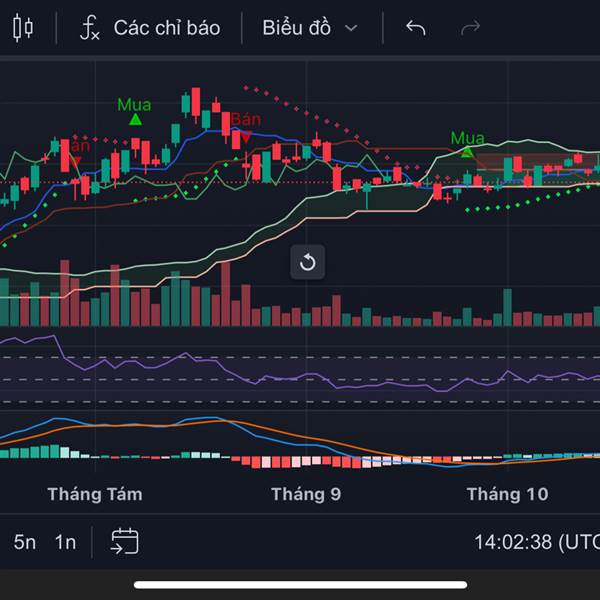This screenshot has height=600, width=600.
Task: Click the fx function icon
Action: pos(90,28)
